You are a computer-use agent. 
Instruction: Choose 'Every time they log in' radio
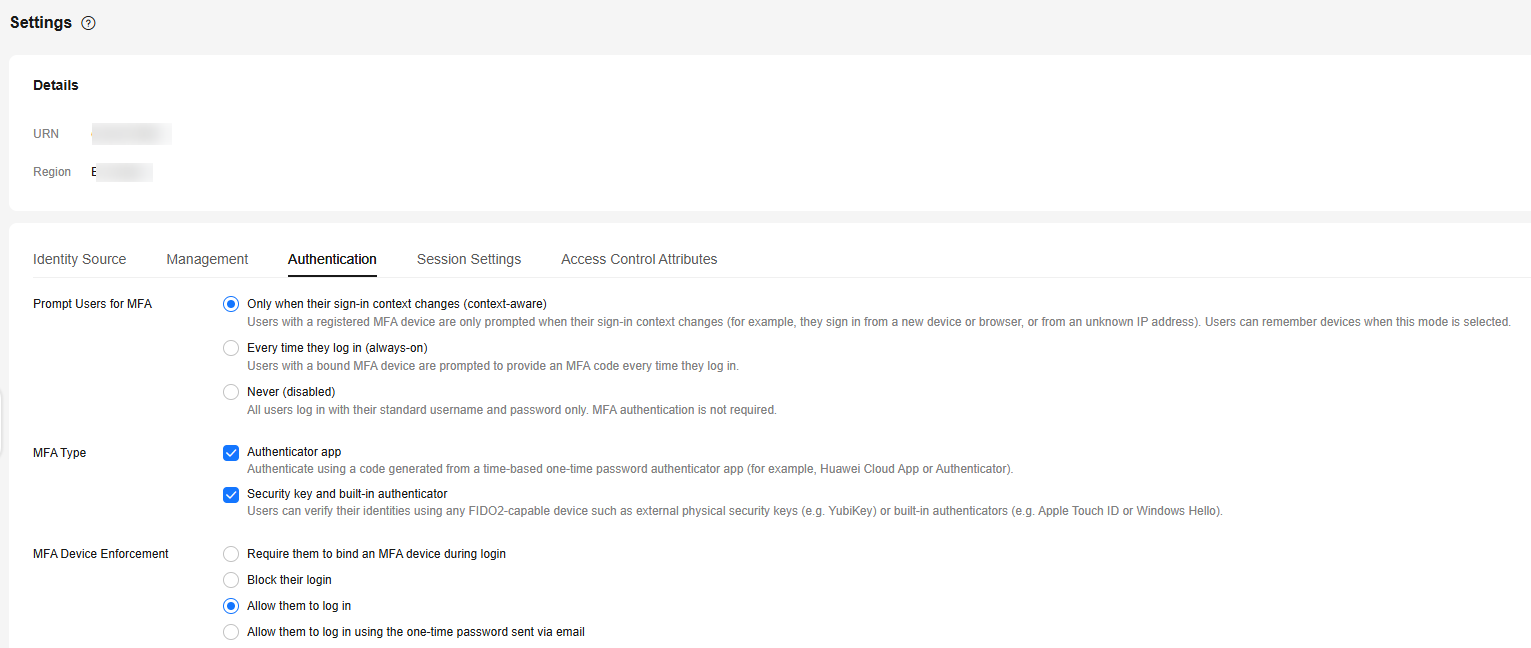coord(231,348)
